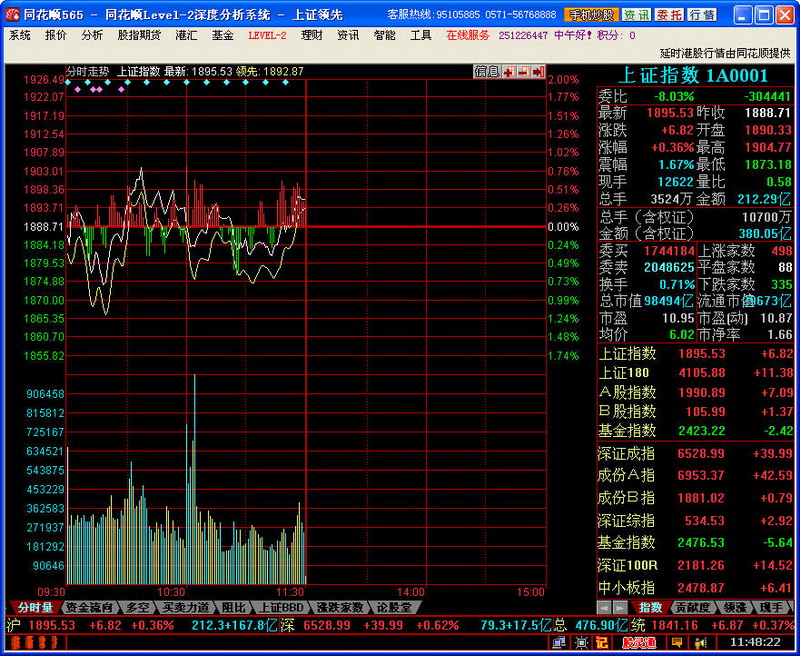Open the 港汇 menu
Image resolution: width=800 pixels, height=656 pixels.
click(x=186, y=35)
